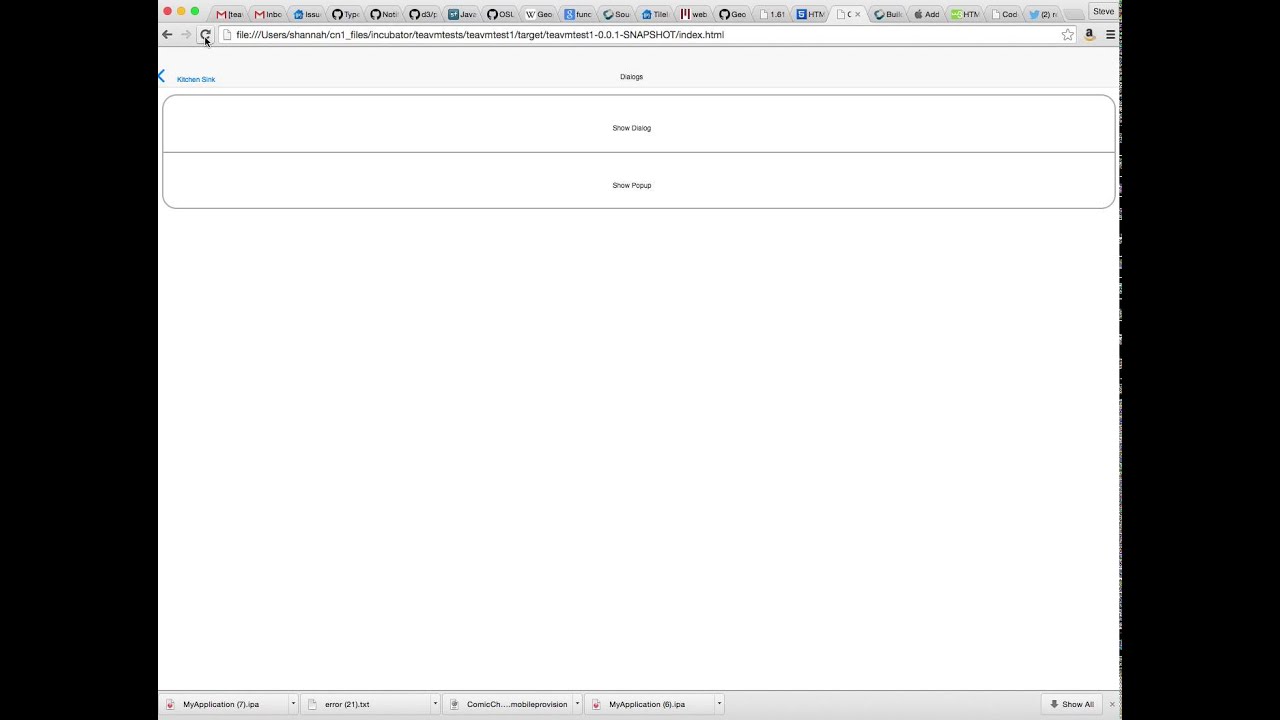The width and height of the screenshot is (1280, 720).
Task: Switch to the Issu tab
Action: 307,14
